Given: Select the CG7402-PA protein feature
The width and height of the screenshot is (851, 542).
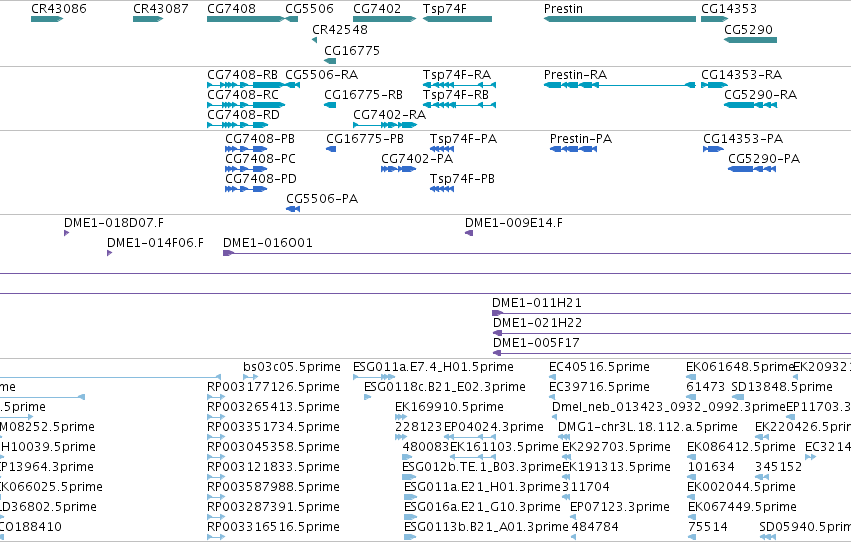Looking at the screenshot, I should (398, 169).
